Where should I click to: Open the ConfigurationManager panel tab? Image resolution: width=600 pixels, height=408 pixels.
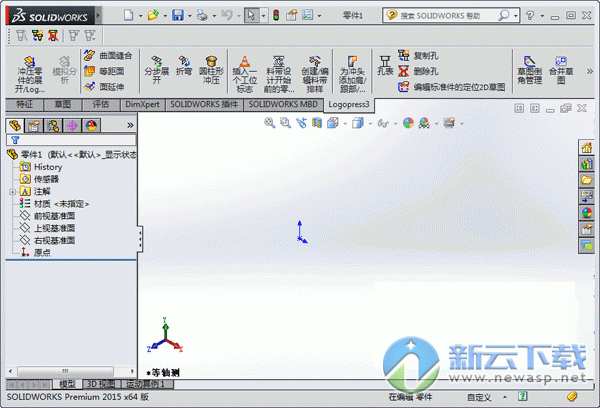pos(53,126)
